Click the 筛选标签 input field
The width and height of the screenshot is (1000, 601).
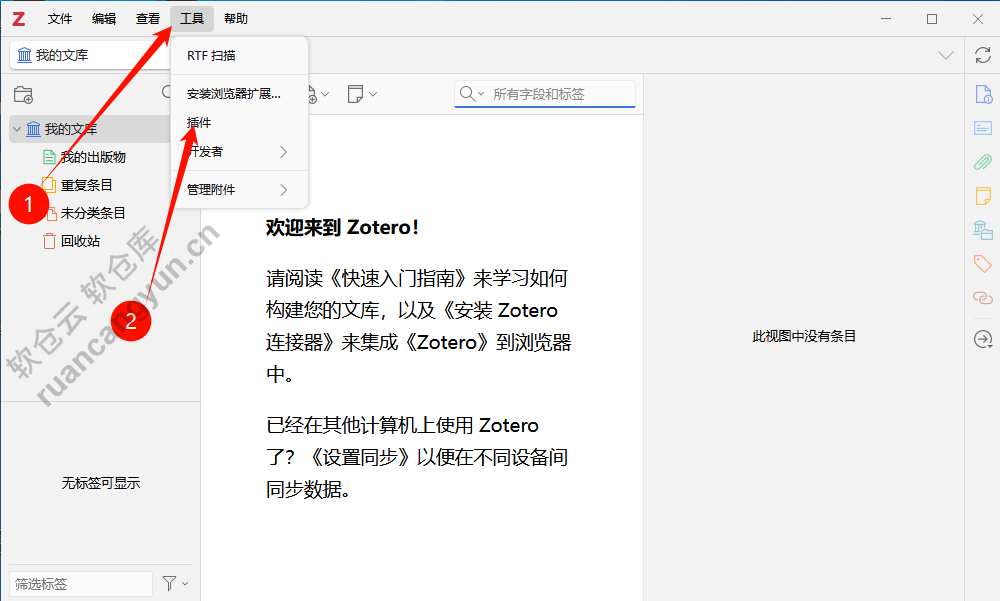[x=80, y=583]
